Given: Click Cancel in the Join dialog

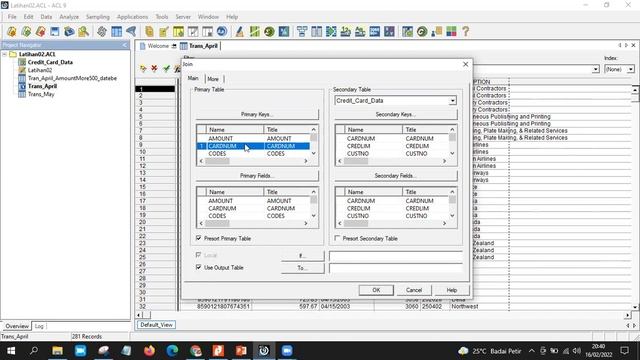Looking at the screenshot, I should (x=414, y=290).
